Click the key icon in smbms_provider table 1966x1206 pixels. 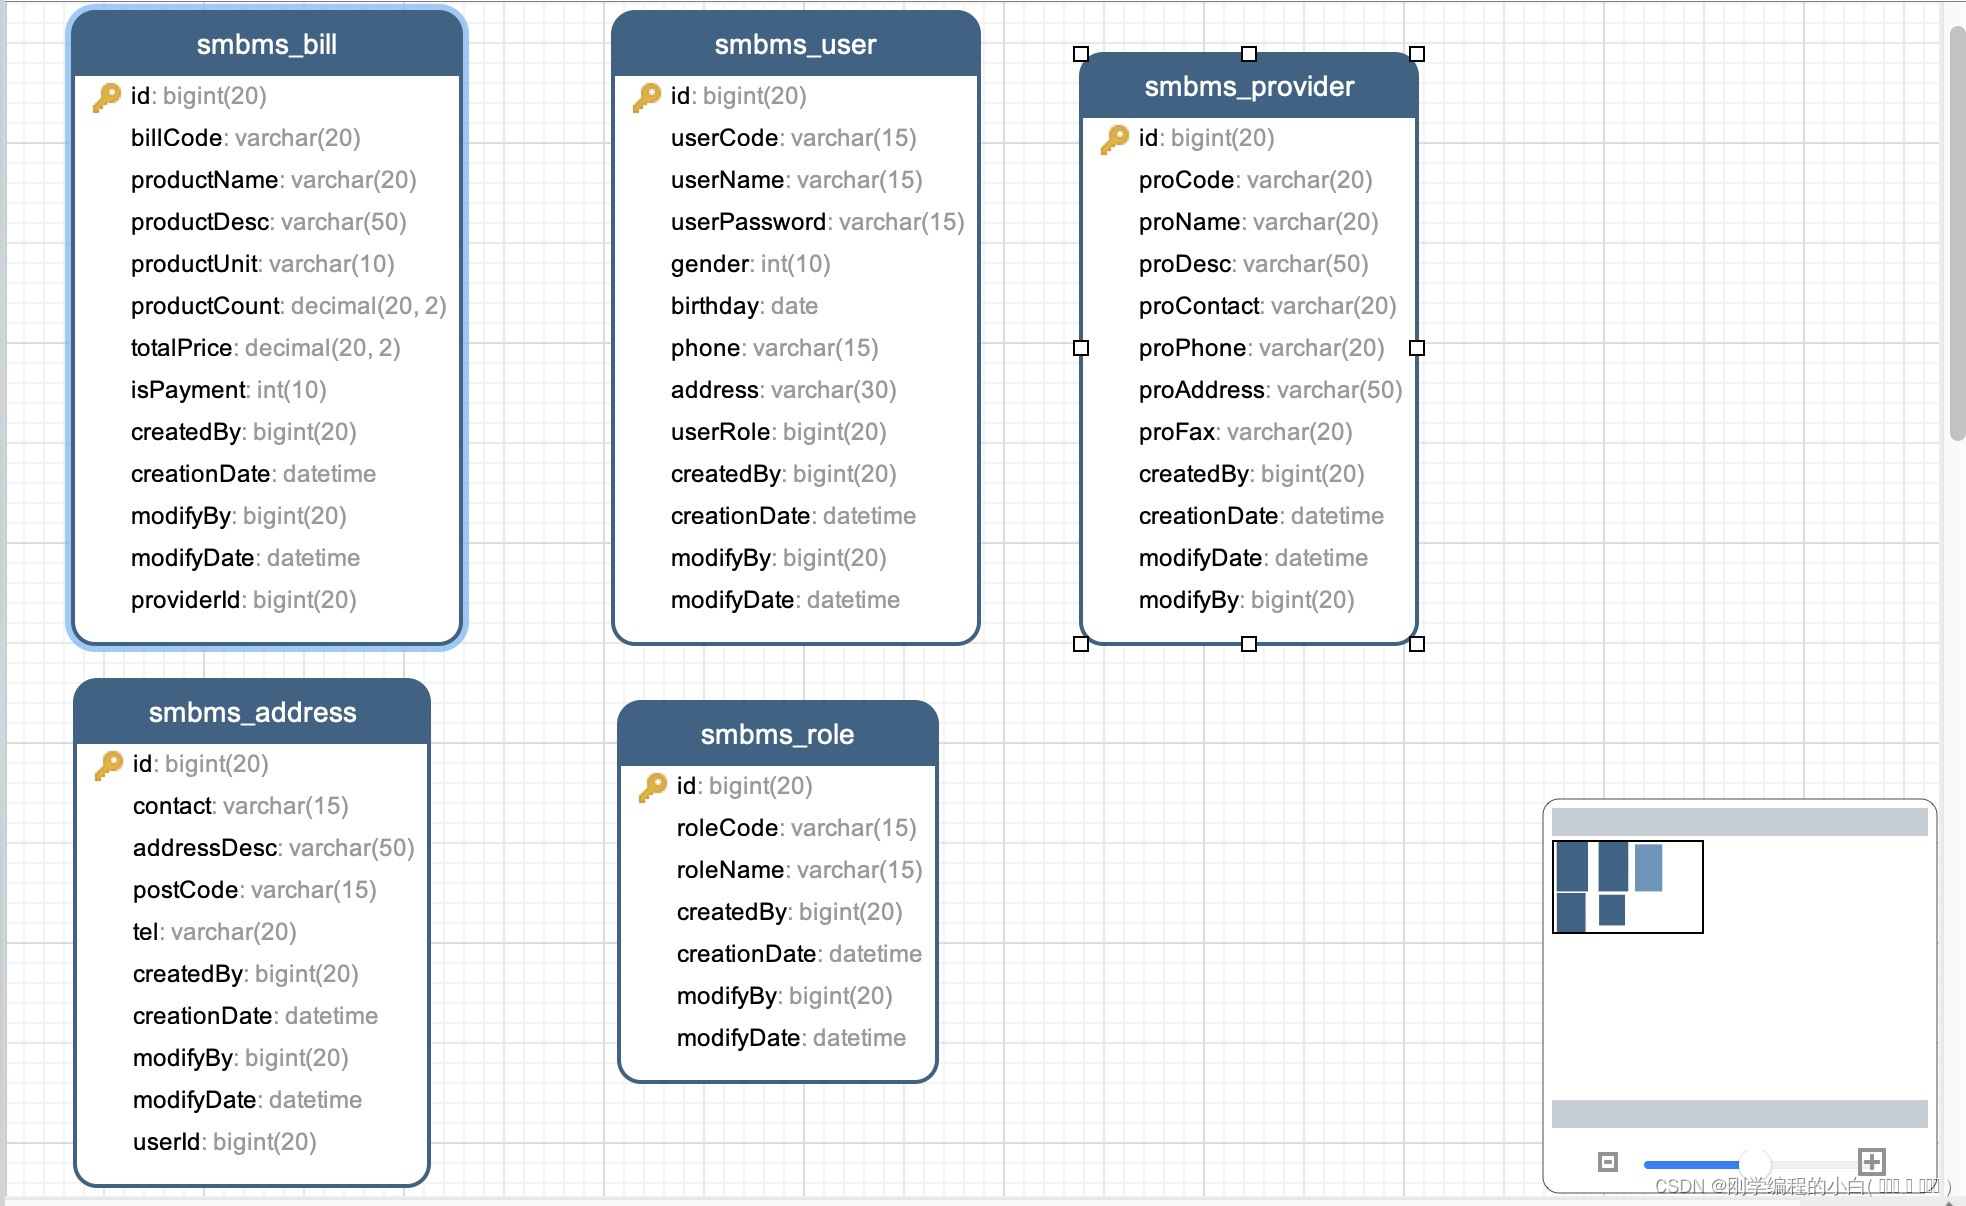click(1115, 139)
